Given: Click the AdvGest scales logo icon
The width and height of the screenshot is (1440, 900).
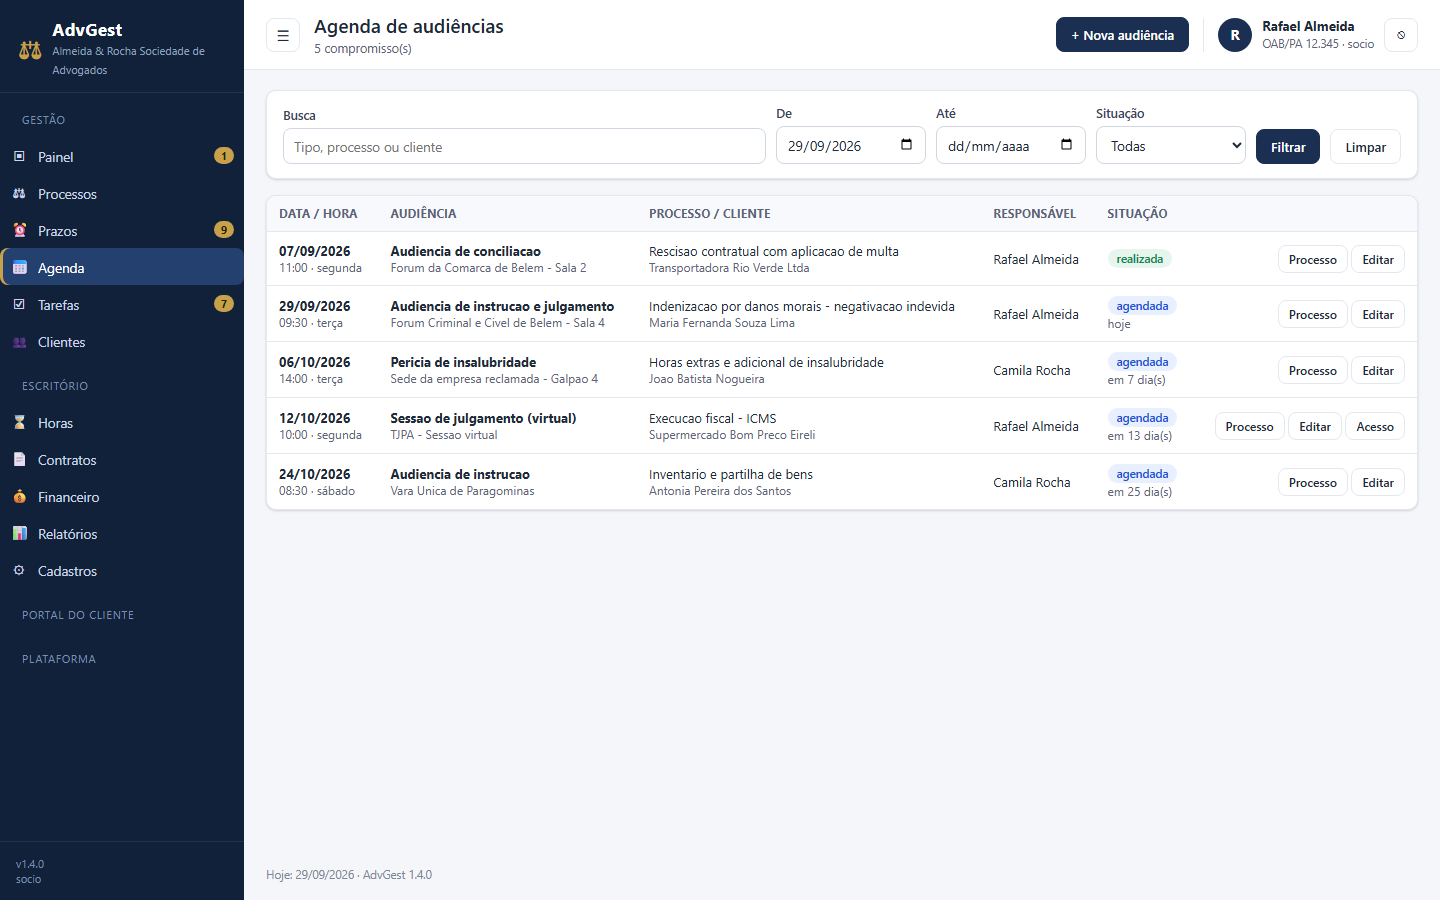Looking at the screenshot, I should pyautogui.click(x=30, y=49).
